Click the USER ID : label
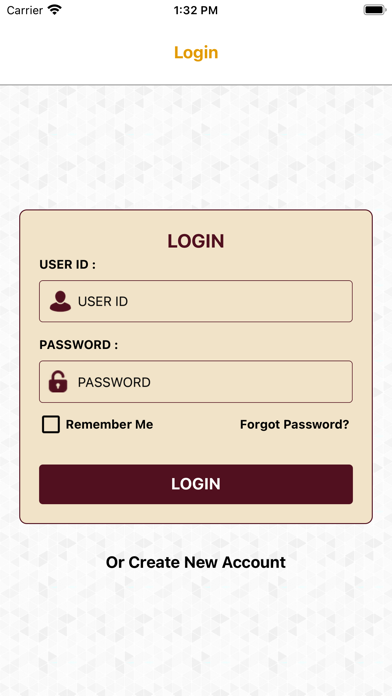Image resolution: width=392 pixels, height=696 pixels. click(x=67, y=265)
